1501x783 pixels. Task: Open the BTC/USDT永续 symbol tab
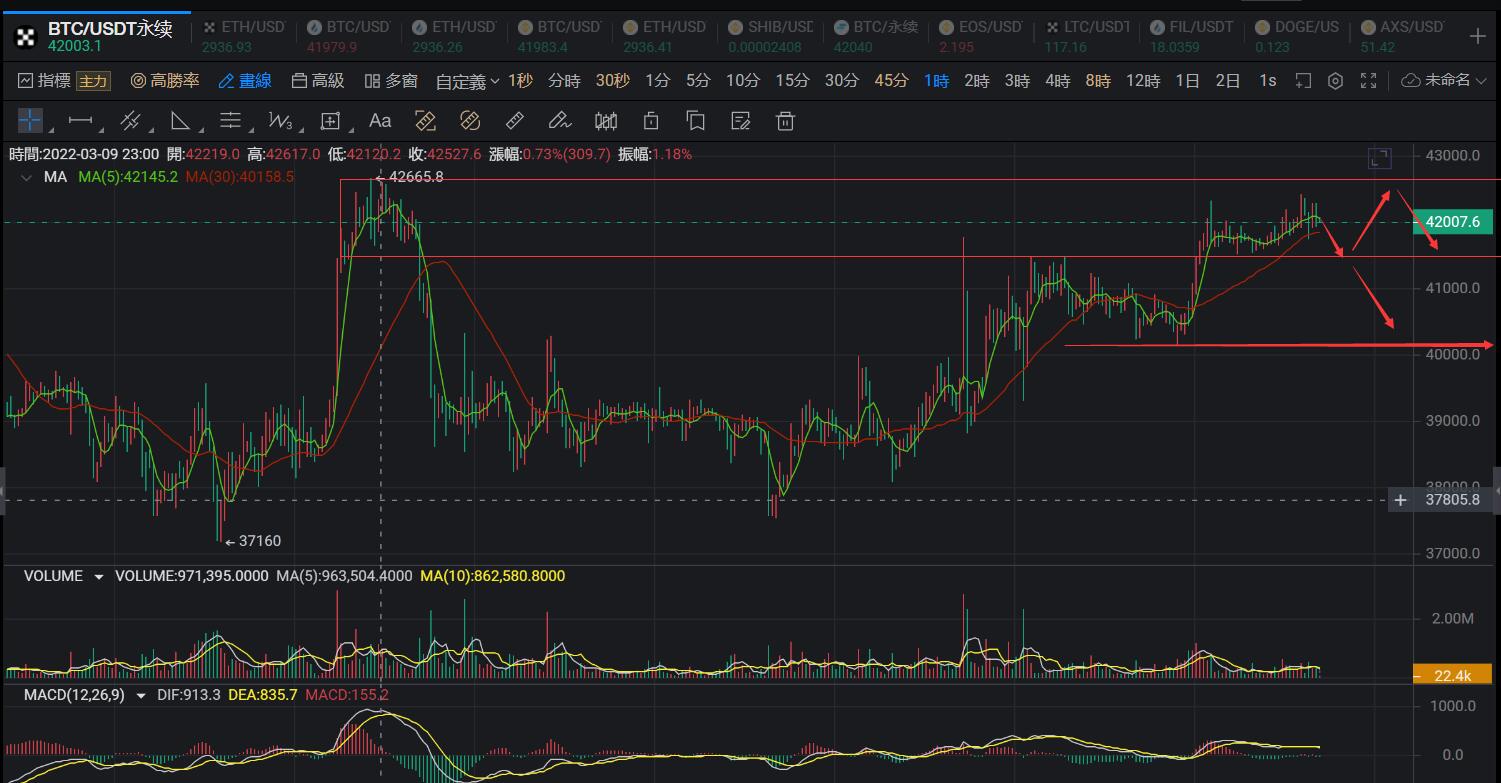(96, 36)
